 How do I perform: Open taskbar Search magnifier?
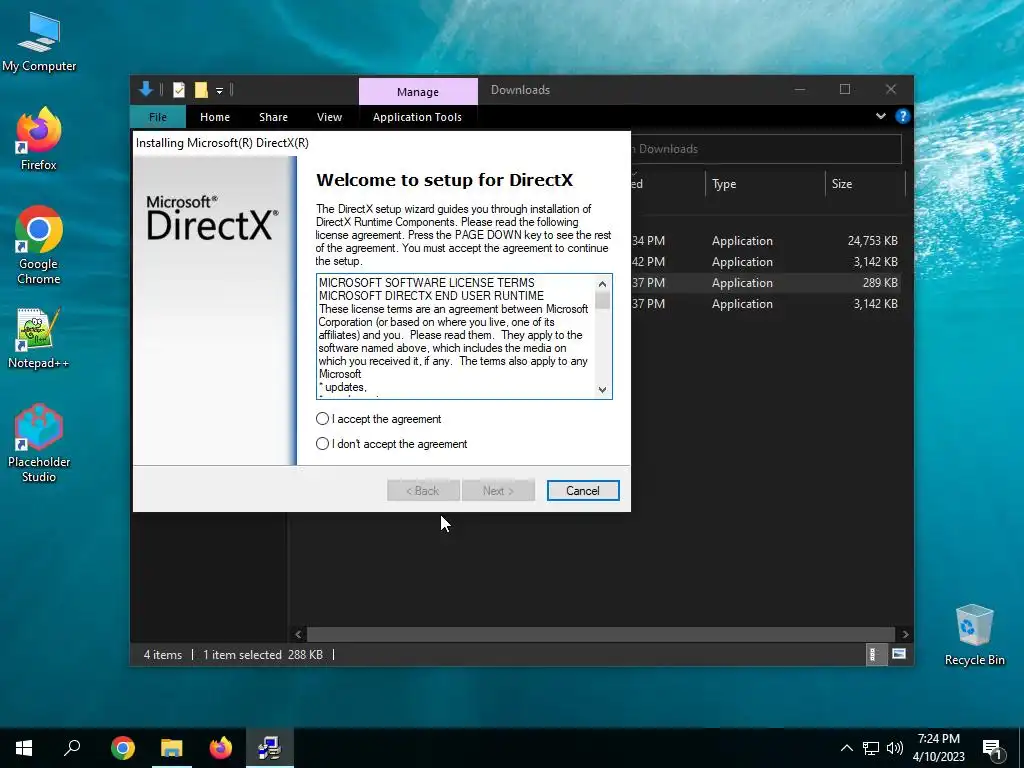click(72, 747)
